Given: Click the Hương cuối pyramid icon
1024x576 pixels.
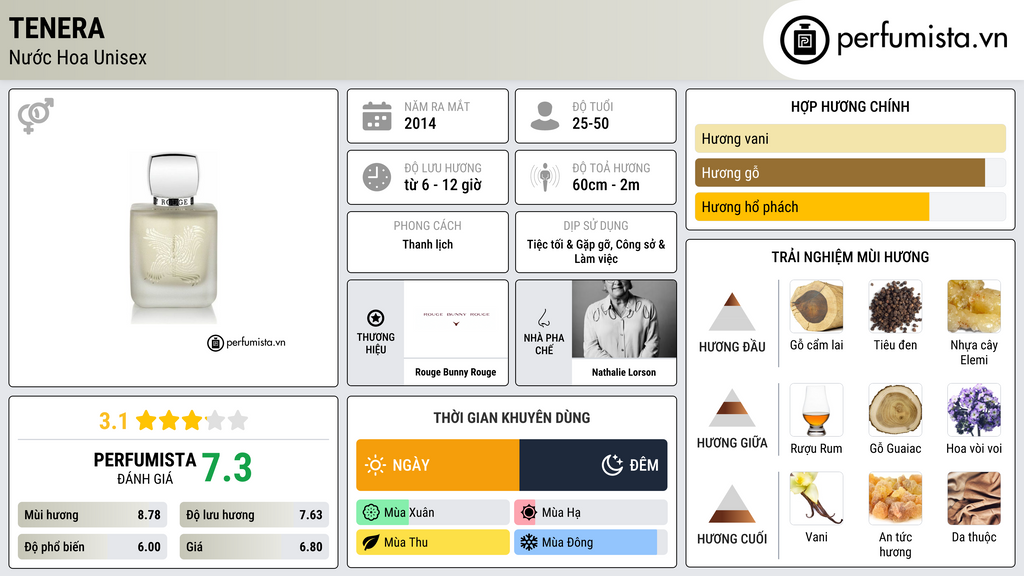Looking at the screenshot, I should click(x=732, y=504).
